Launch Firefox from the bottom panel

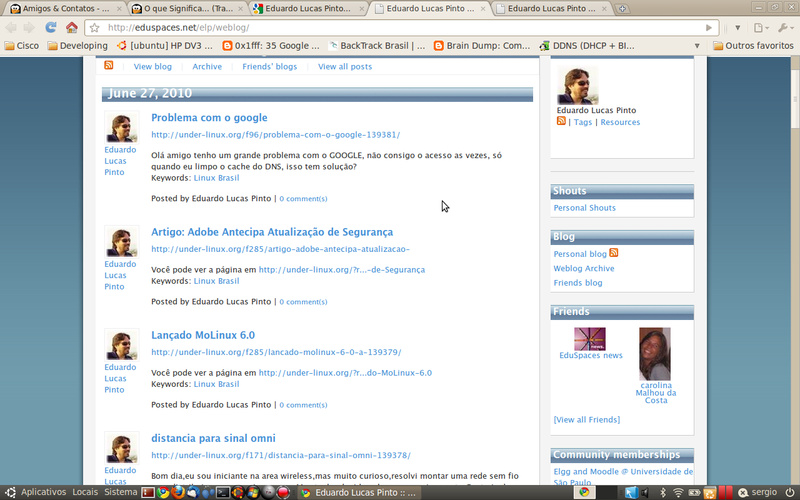[x=178, y=492]
